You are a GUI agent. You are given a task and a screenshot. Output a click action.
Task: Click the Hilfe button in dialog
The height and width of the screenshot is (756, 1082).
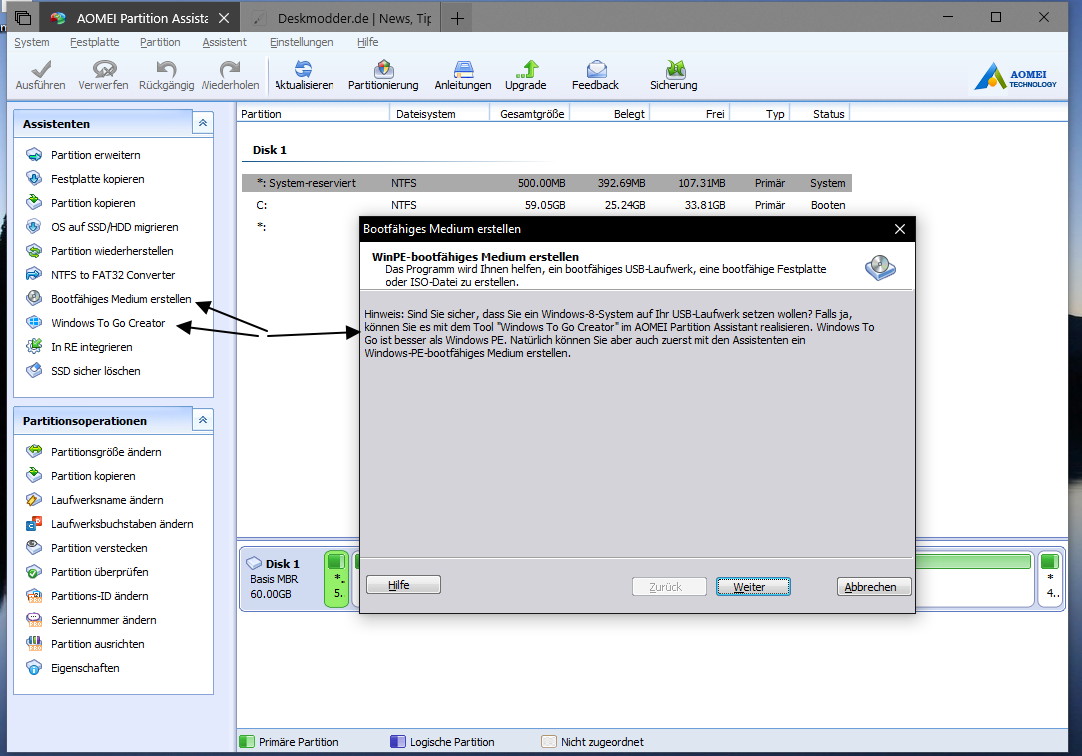pyautogui.click(x=404, y=585)
